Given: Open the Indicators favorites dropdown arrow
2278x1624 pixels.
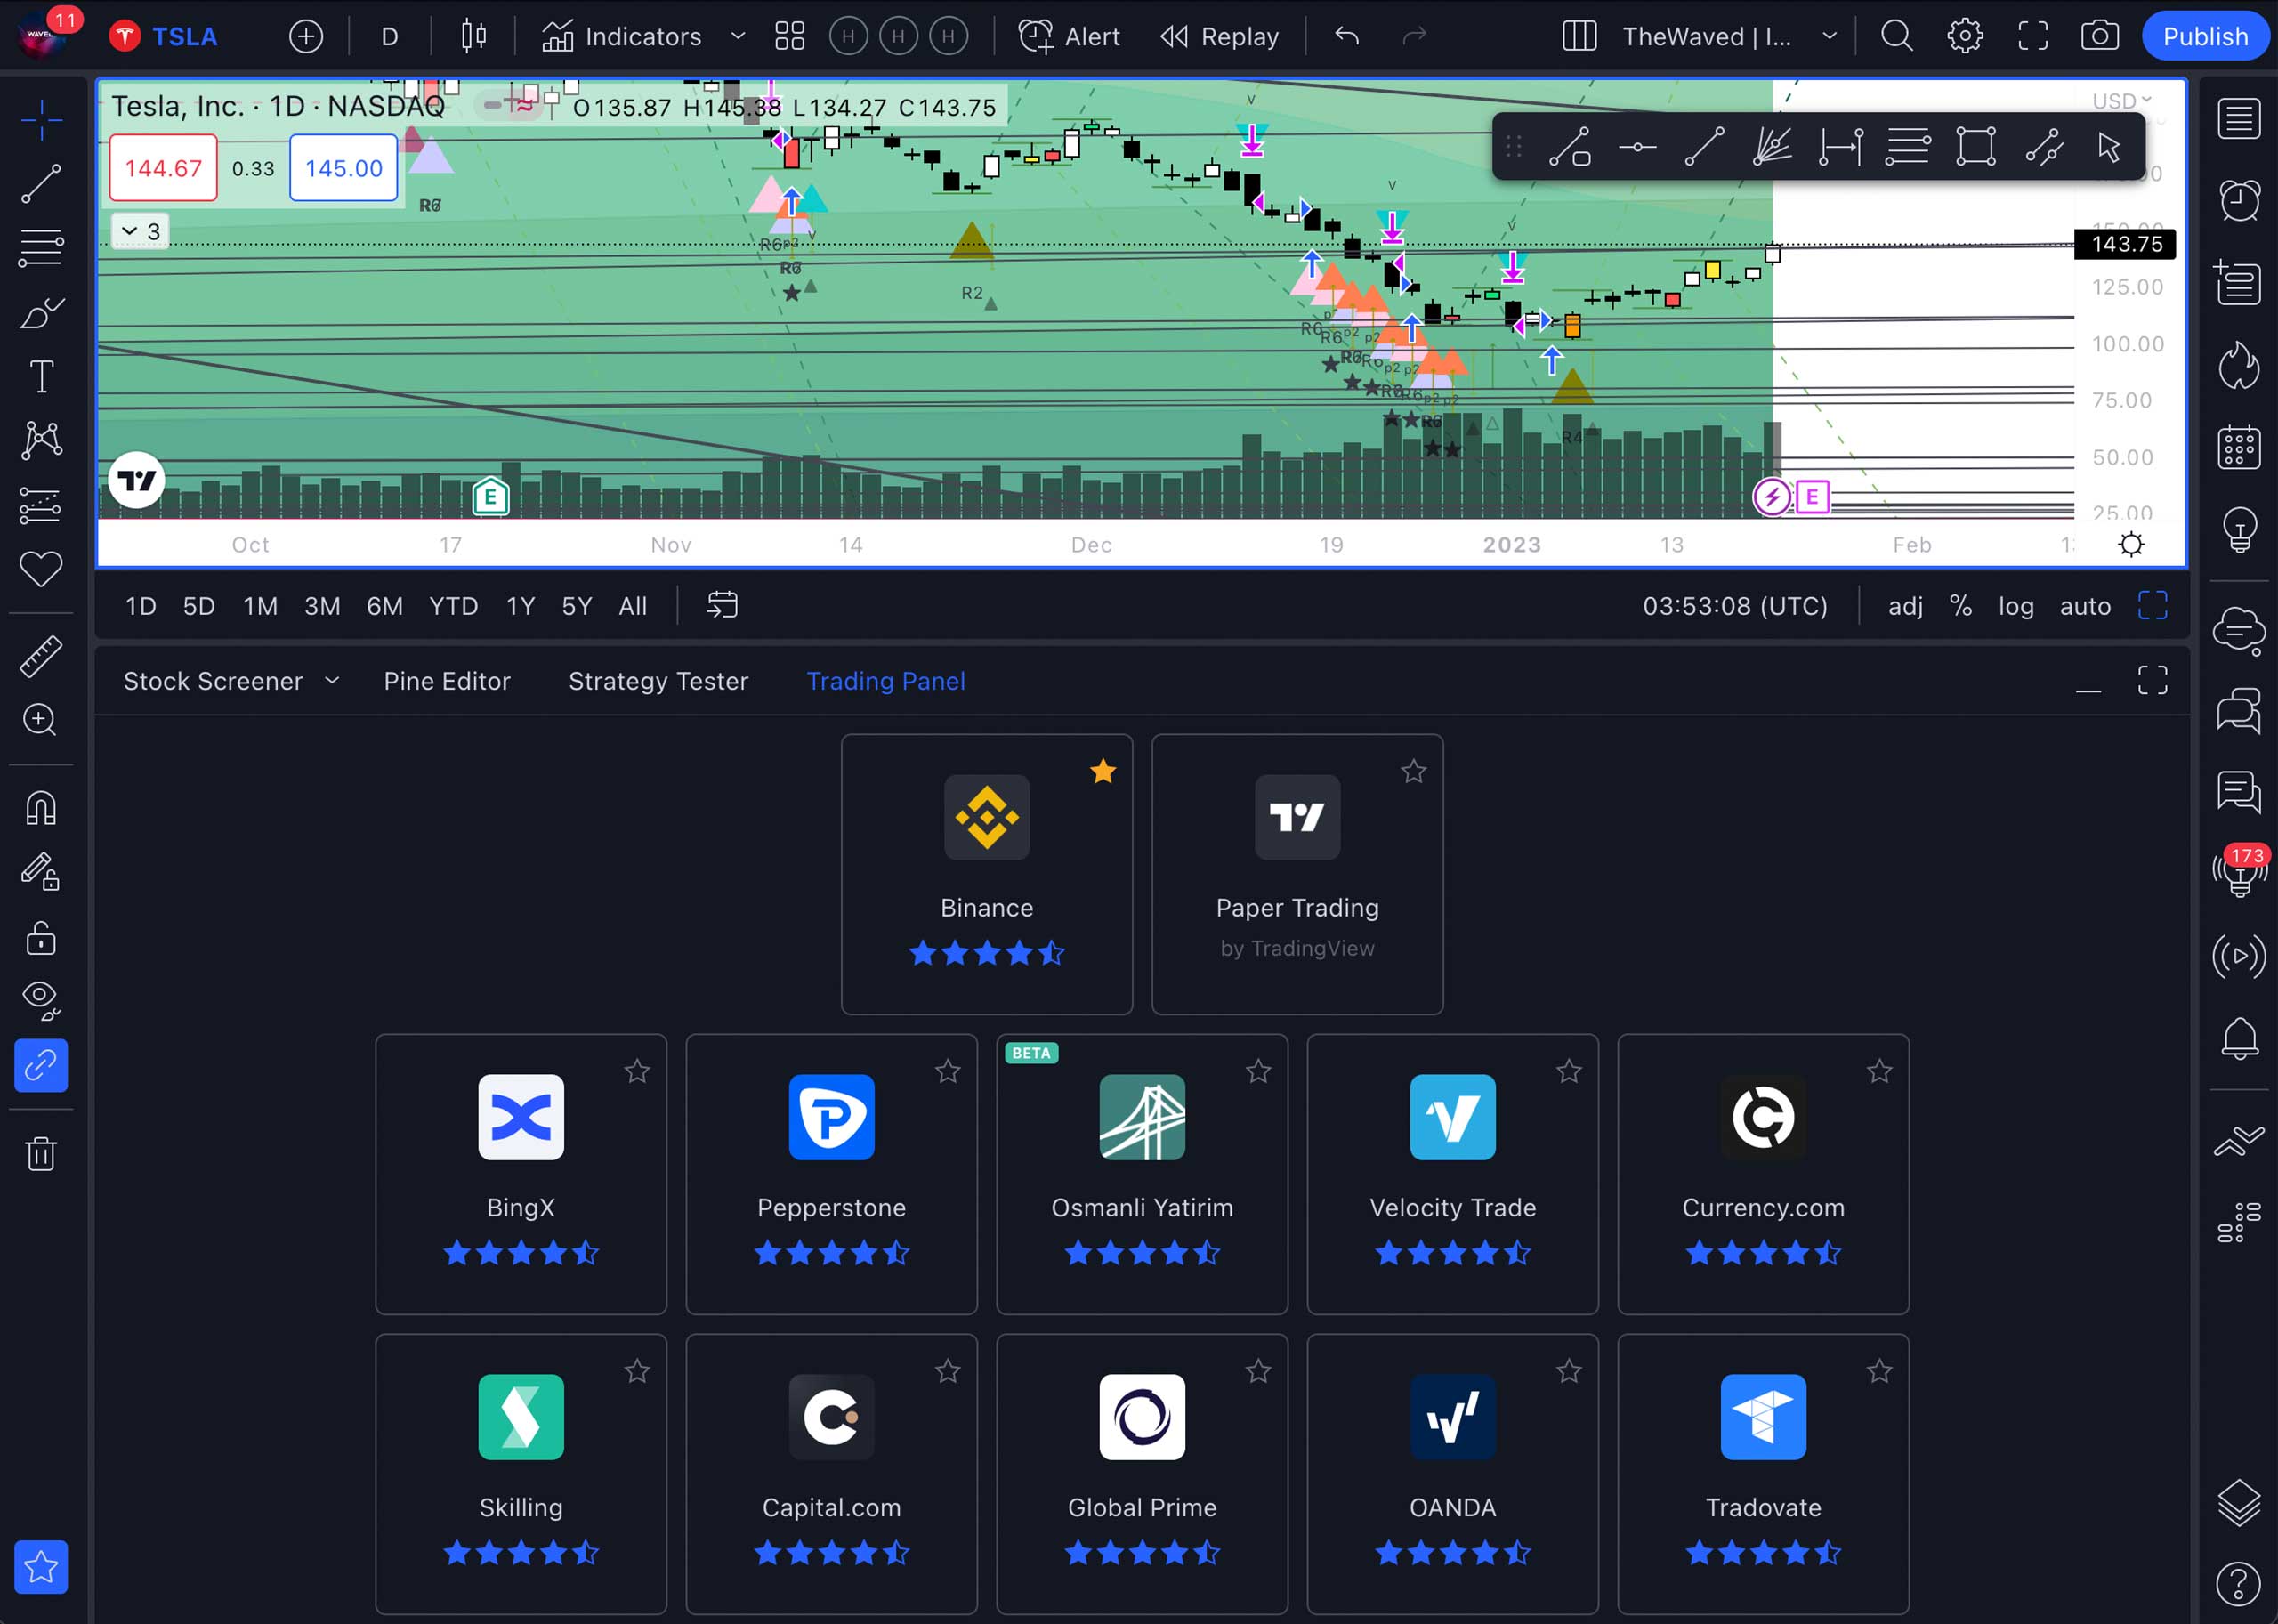Looking at the screenshot, I should (x=738, y=37).
